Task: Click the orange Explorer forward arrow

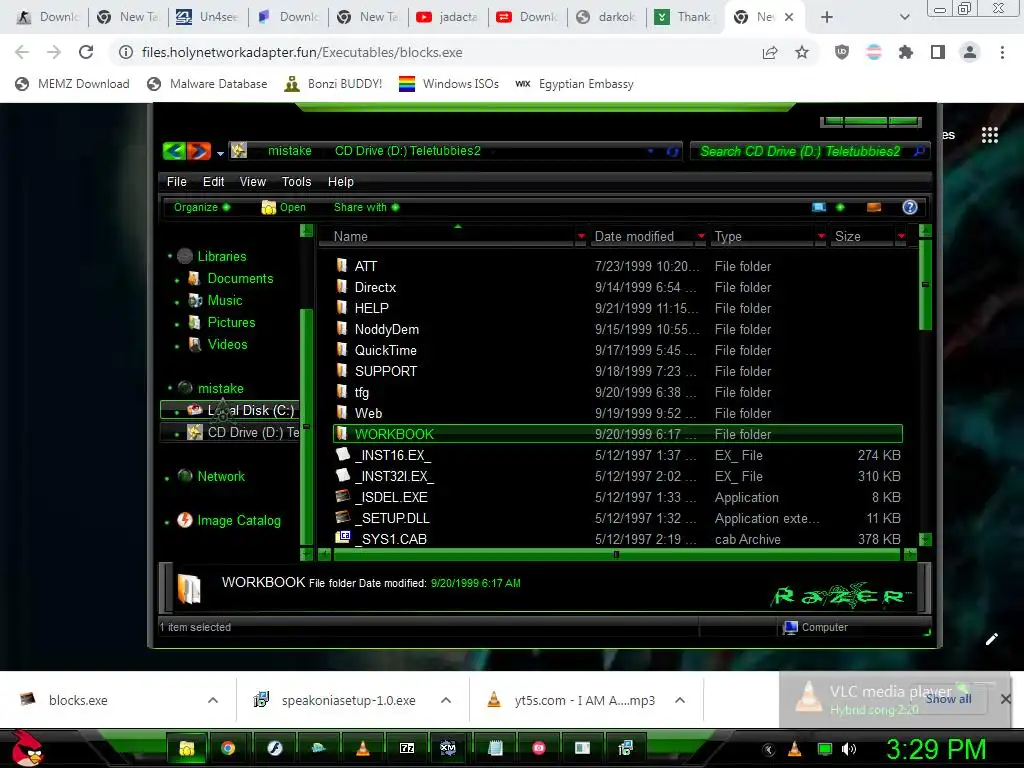Action: pyautogui.click(x=199, y=151)
